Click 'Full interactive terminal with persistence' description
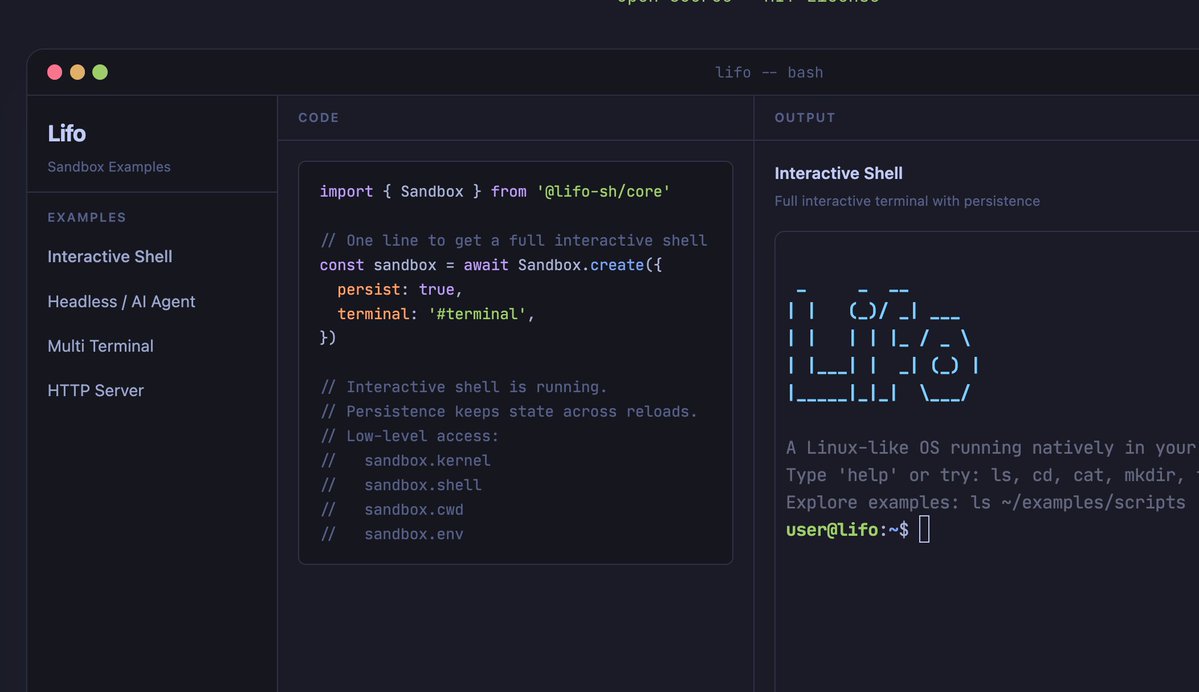This screenshot has height=692, width=1199. tap(907, 201)
